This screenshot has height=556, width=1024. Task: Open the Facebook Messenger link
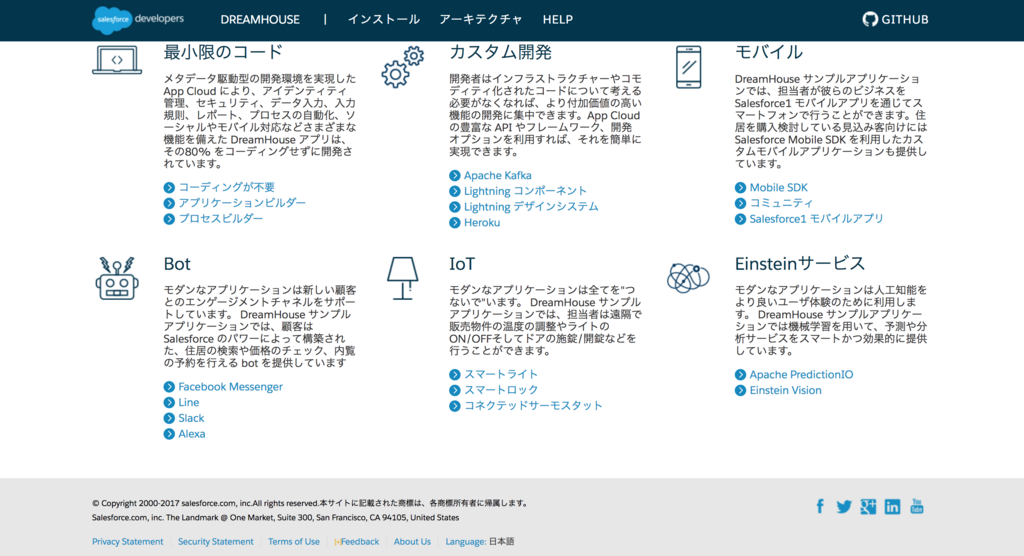[x=231, y=387]
